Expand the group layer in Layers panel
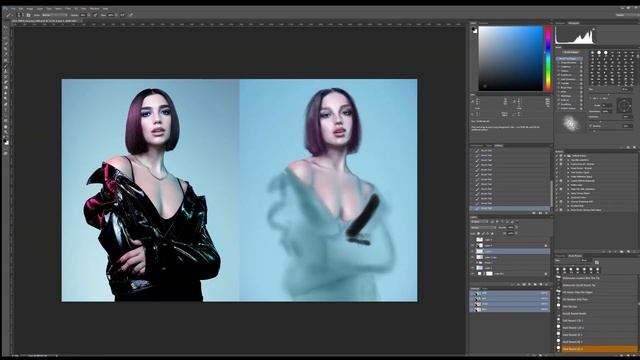640x360 pixels. click(x=477, y=262)
